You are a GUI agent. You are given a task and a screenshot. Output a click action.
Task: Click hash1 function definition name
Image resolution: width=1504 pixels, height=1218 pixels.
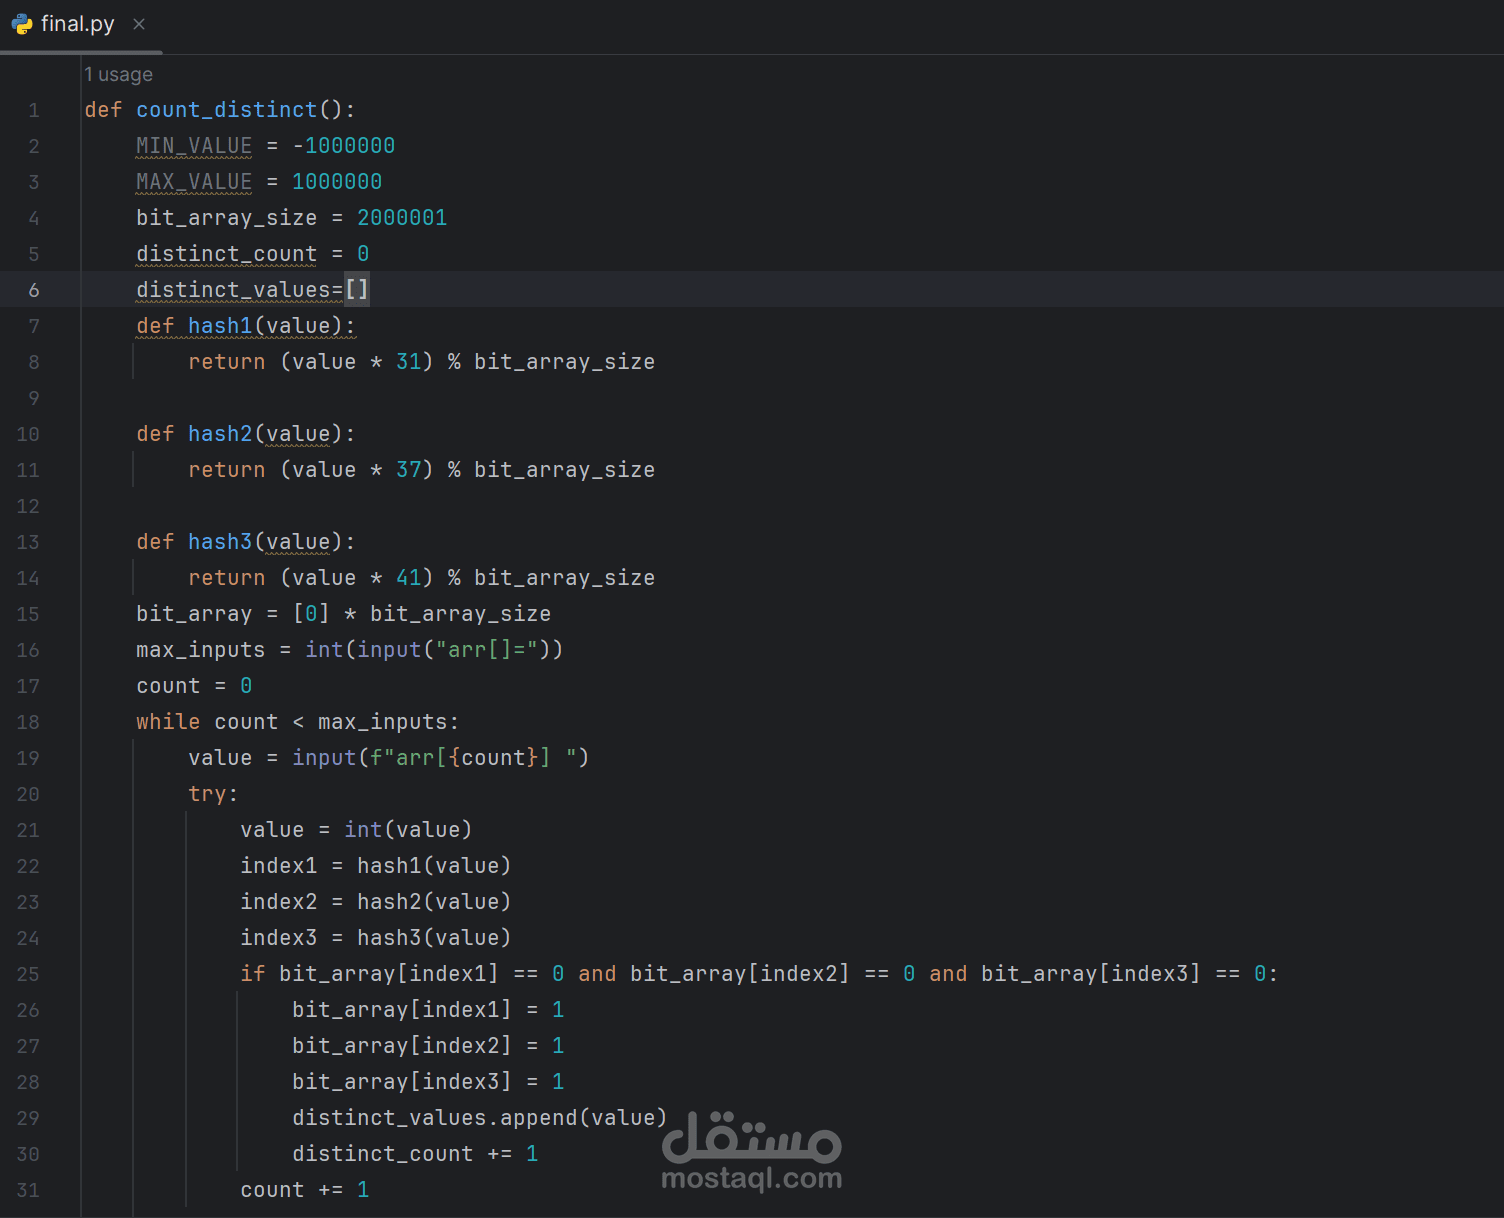220,326
